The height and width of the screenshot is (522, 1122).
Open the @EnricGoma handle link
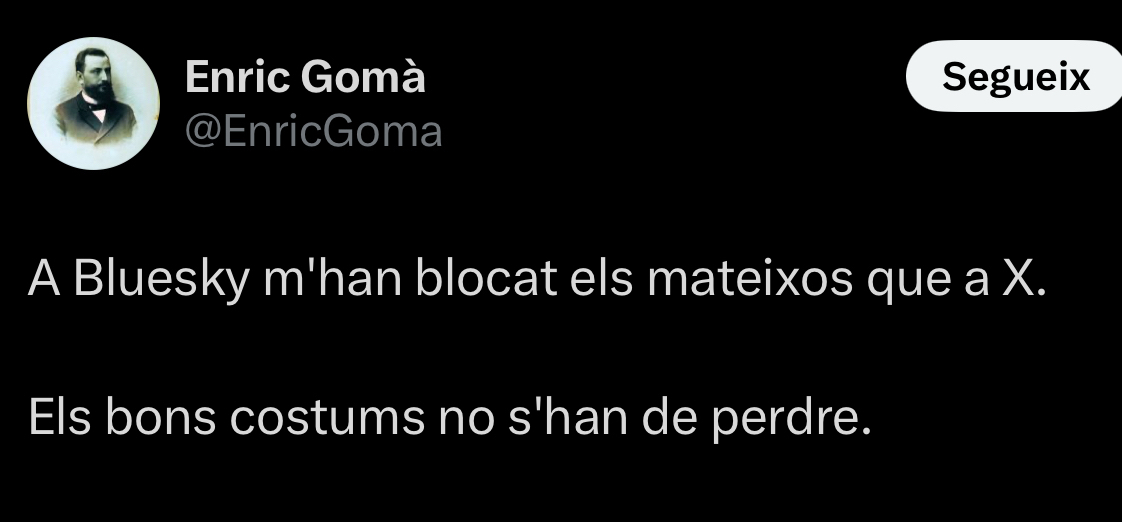(313, 132)
